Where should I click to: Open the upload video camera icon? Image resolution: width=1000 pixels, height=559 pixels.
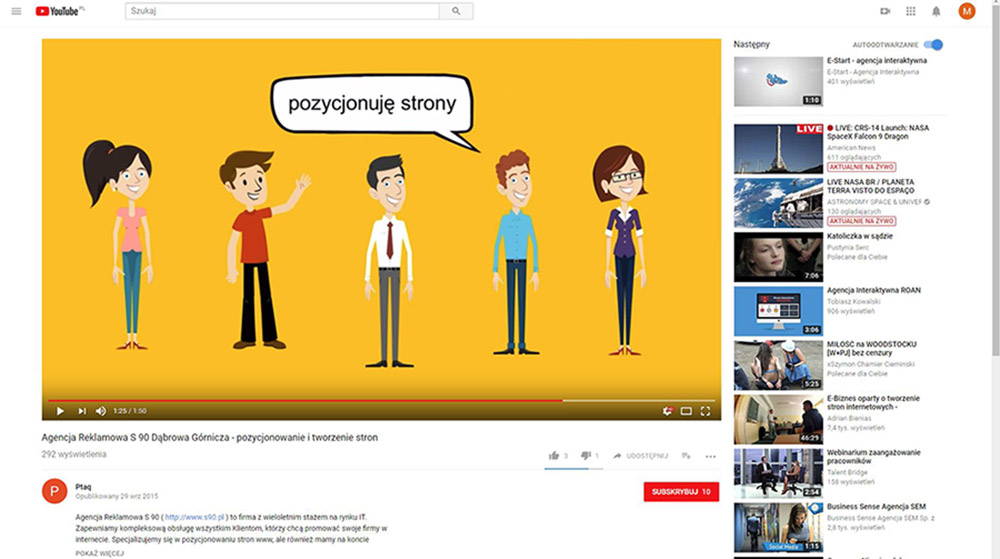coord(885,11)
